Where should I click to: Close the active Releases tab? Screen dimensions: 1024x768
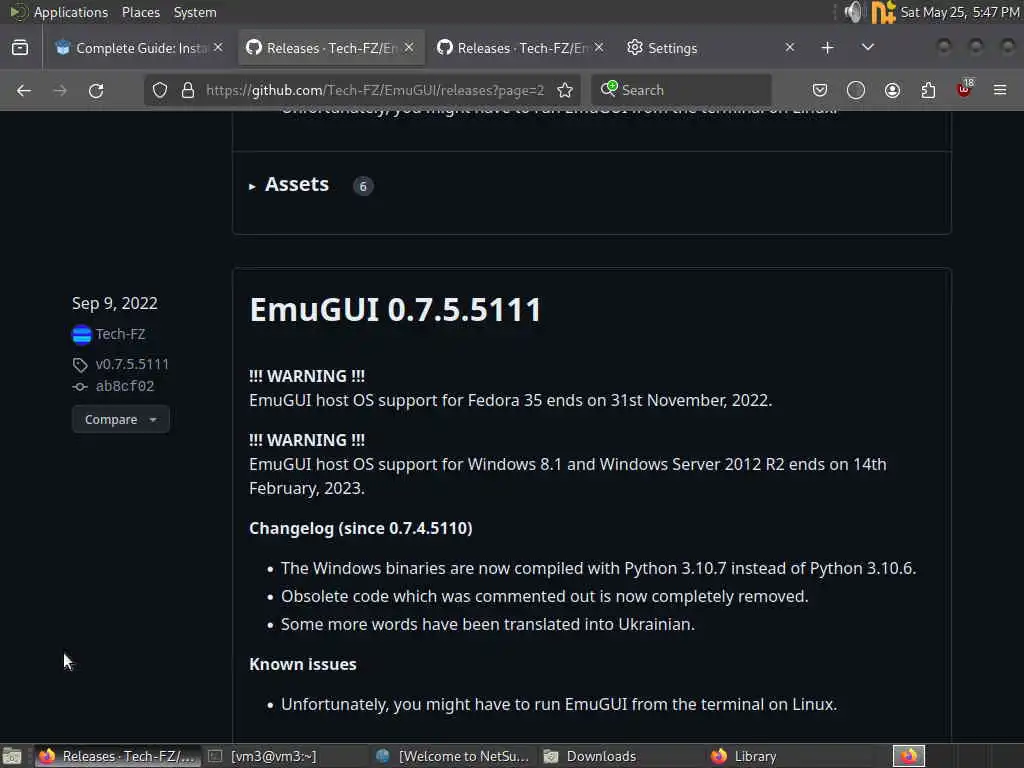(409, 48)
